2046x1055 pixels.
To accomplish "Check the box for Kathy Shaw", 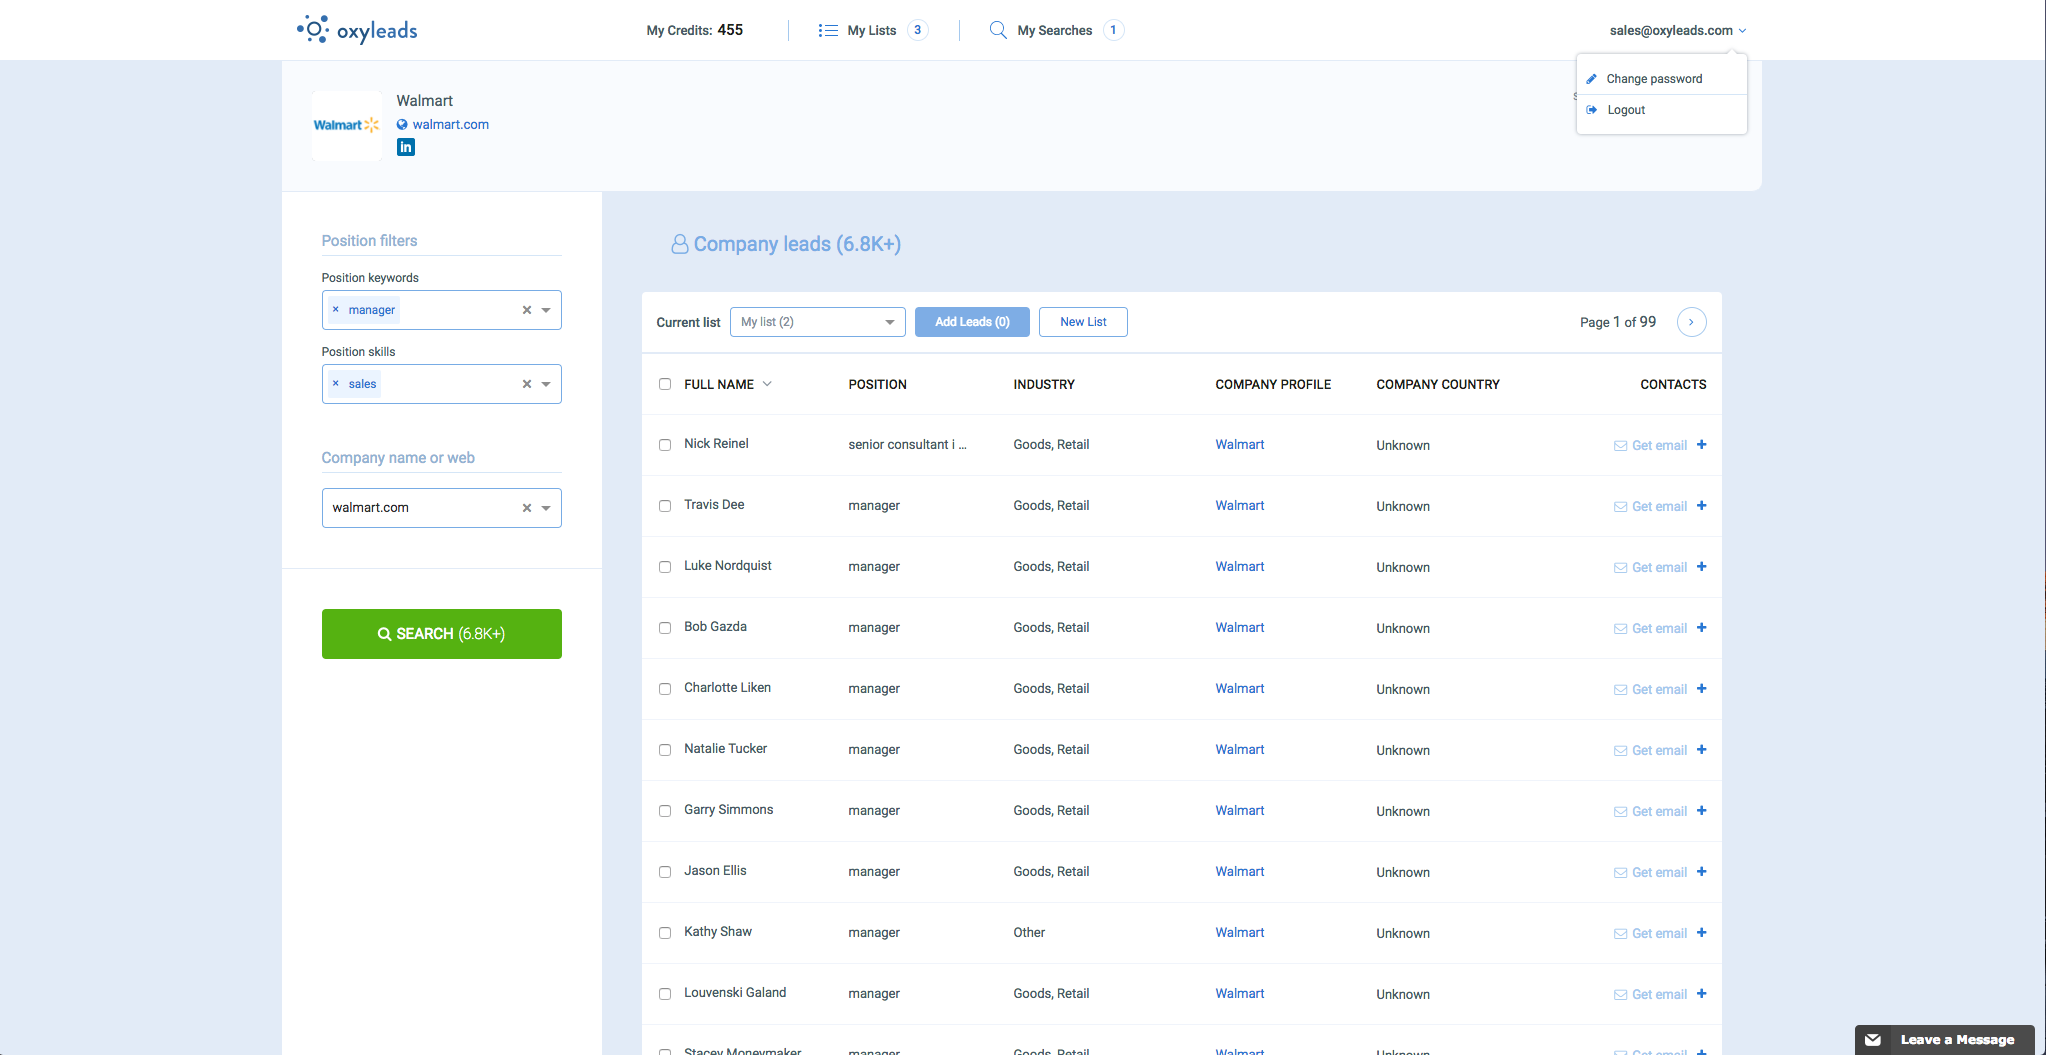I will (x=665, y=933).
